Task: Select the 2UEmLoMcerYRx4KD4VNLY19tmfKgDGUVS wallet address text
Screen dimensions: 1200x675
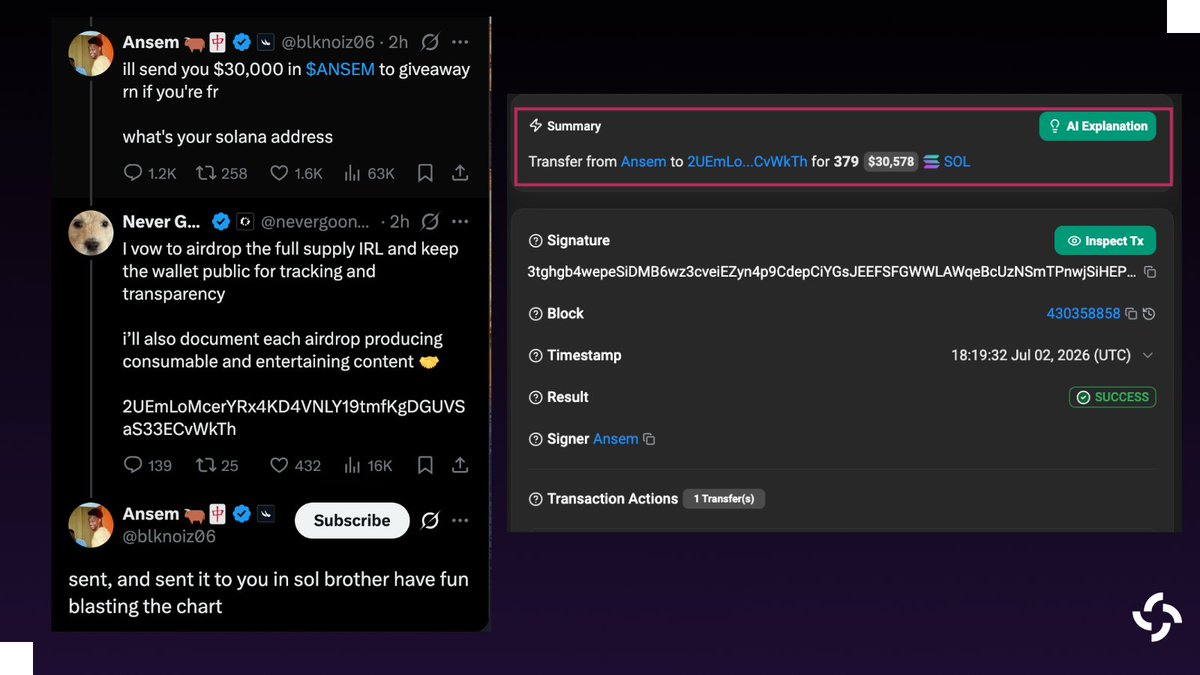Action: [294, 407]
